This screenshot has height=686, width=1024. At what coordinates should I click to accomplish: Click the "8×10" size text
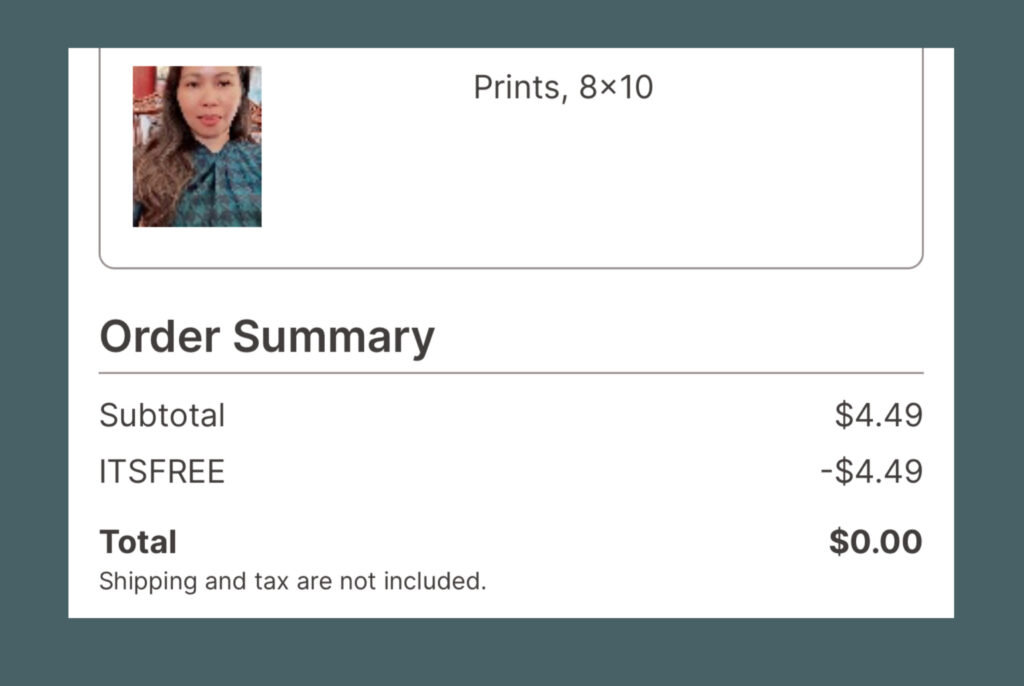click(616, 88)
